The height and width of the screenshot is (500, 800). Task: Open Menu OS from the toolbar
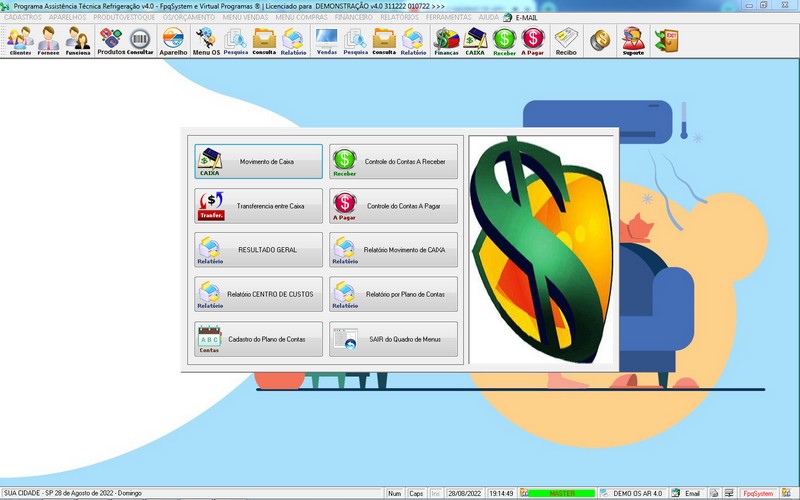tap(206, 41)
